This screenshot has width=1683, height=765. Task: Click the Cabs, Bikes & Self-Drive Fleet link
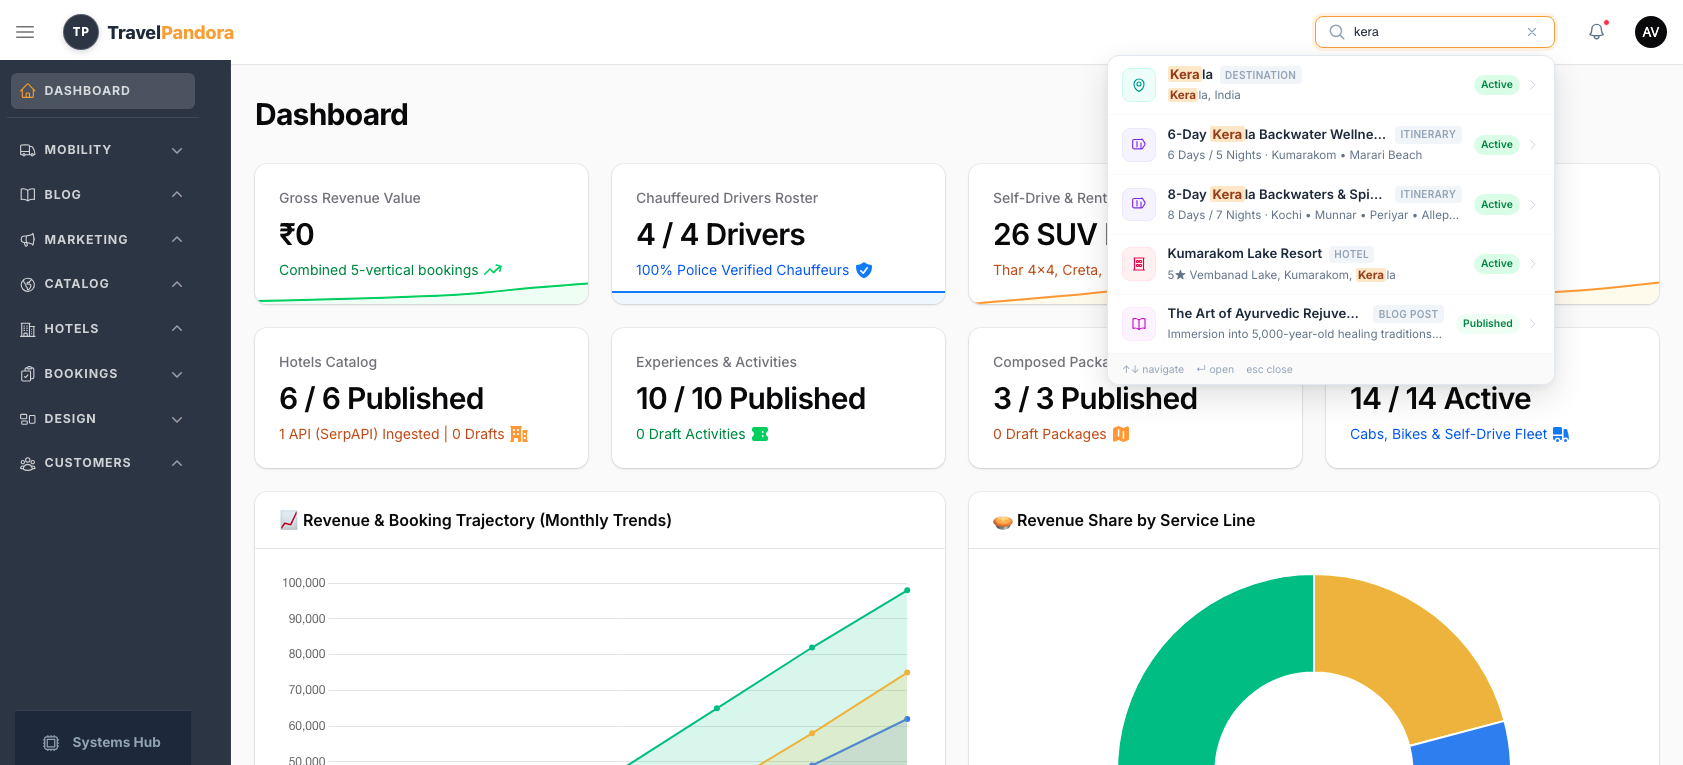coord(1448,434)
